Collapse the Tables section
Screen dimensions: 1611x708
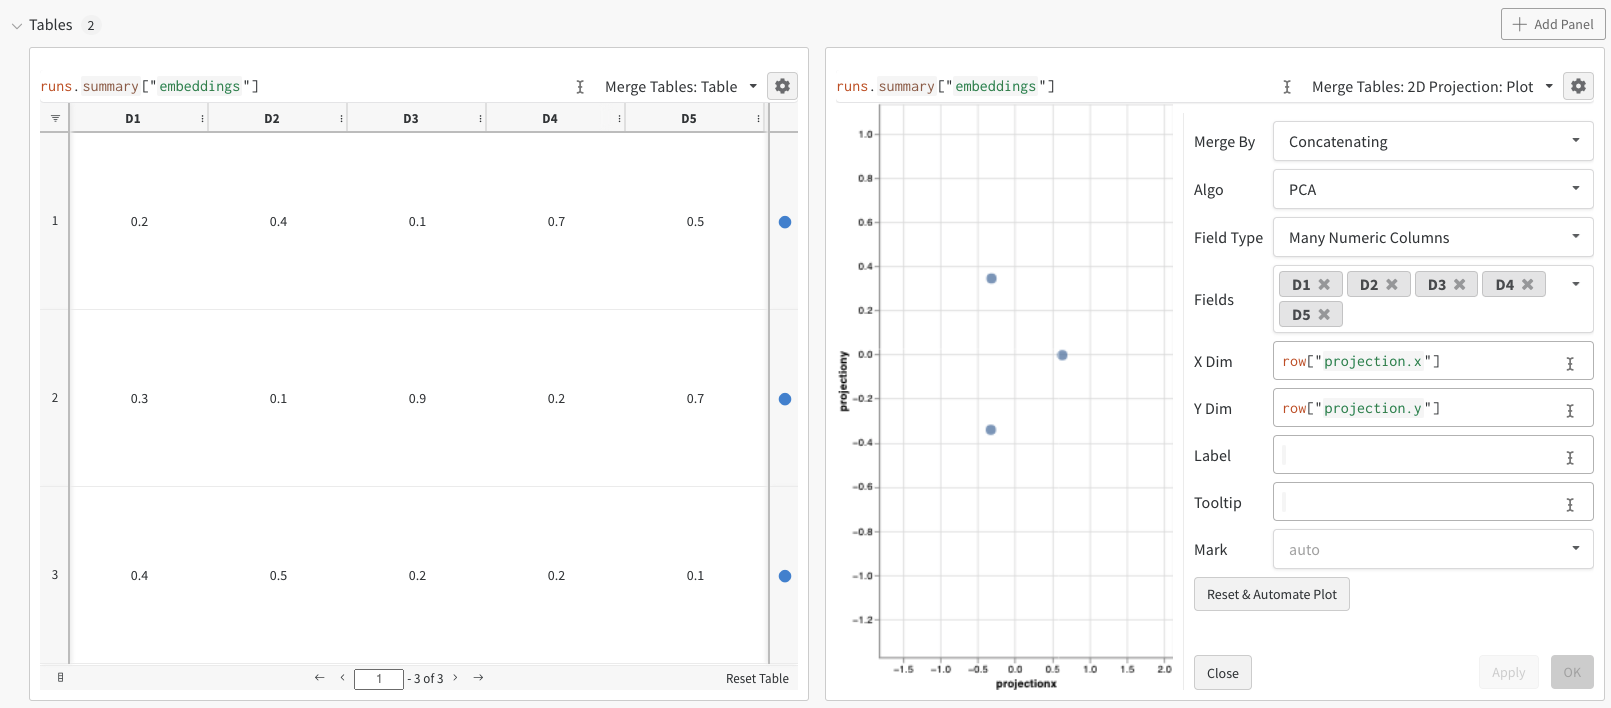pos(17,26)
